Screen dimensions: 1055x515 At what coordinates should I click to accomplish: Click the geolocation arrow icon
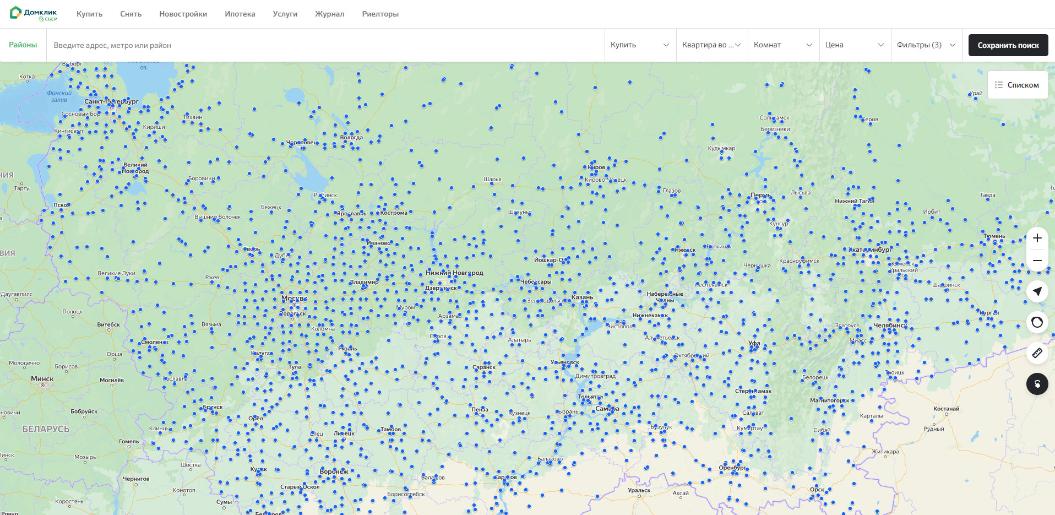tap(1037, 291)
